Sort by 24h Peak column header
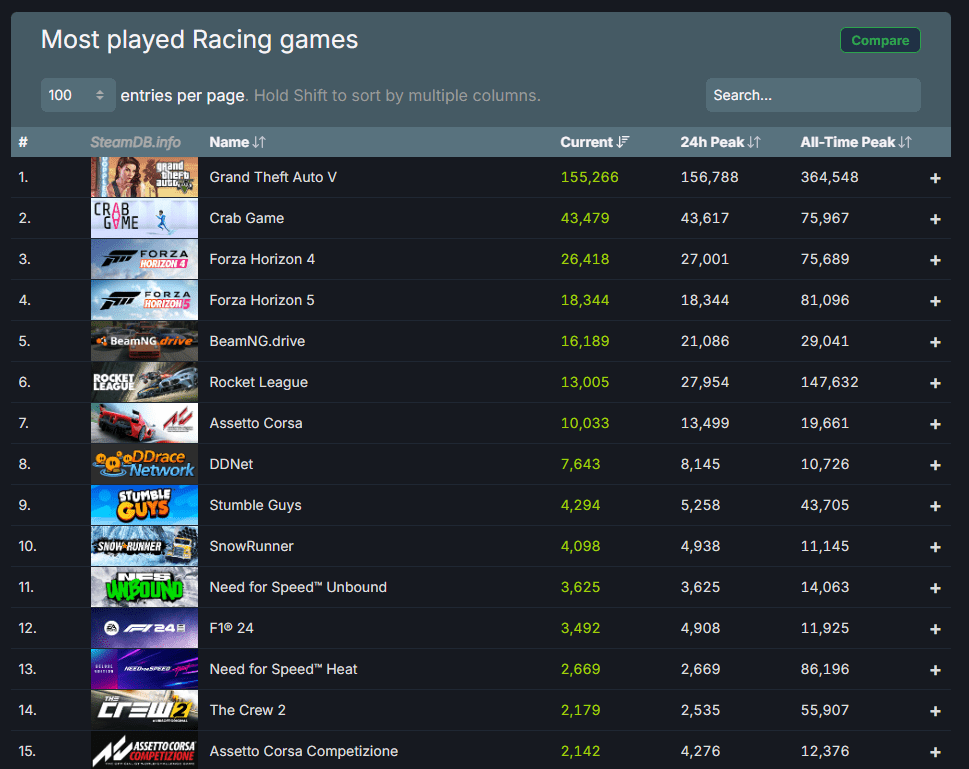This screenshot has width=969, height=769. click(720, 142)
